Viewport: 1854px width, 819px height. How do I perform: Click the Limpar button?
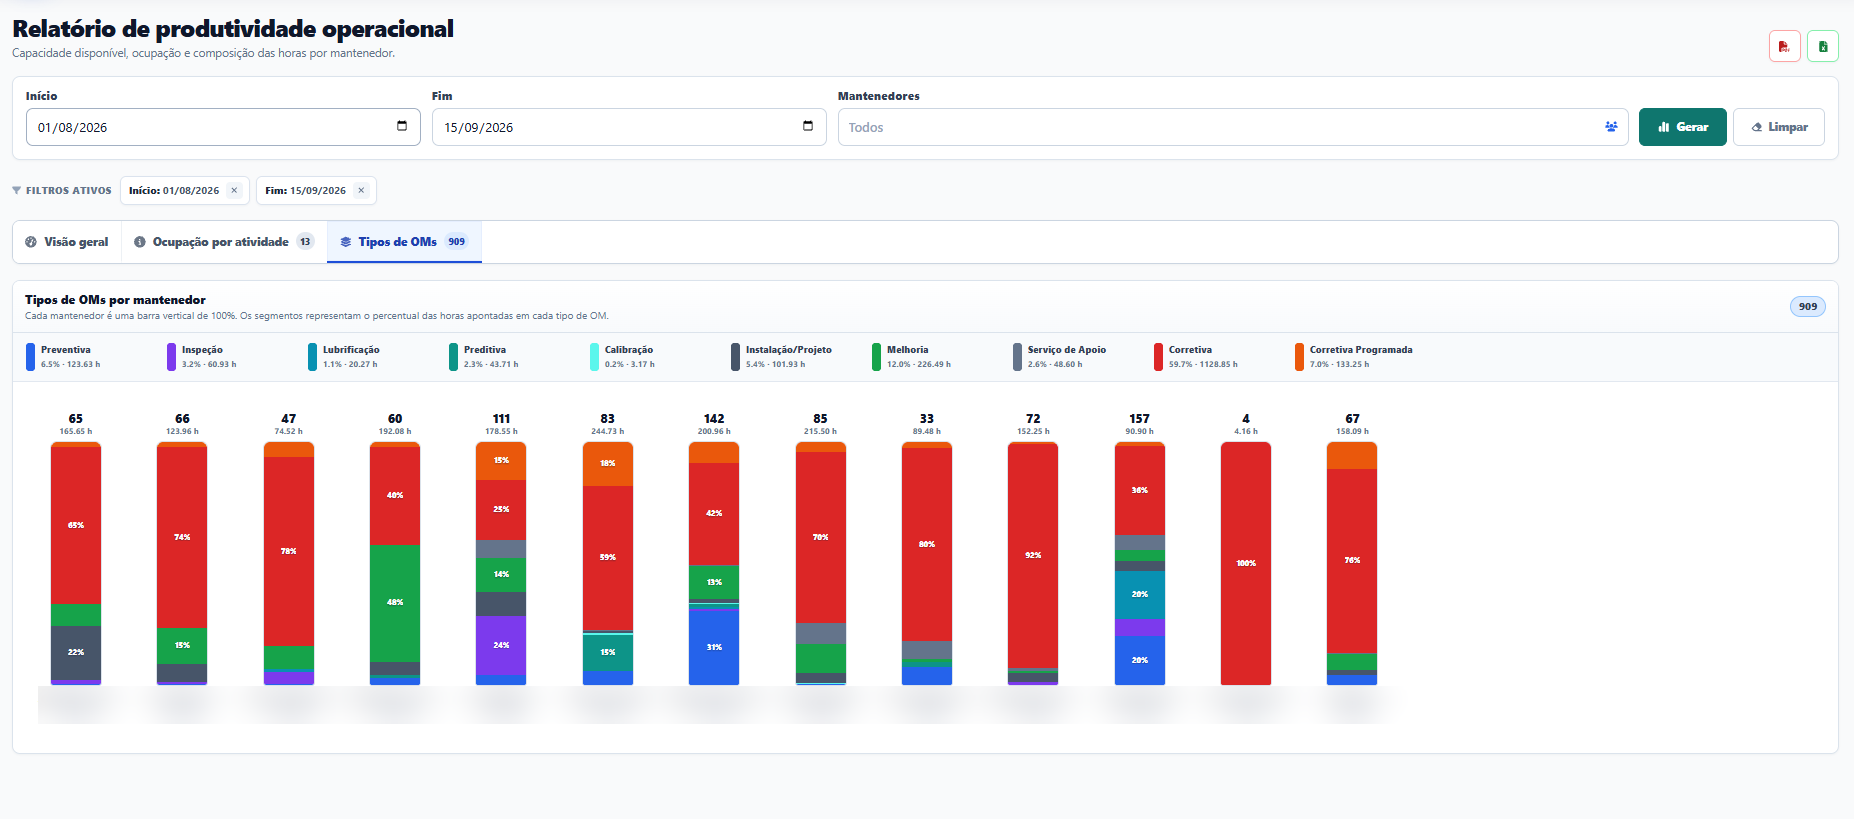point(1779,127)
